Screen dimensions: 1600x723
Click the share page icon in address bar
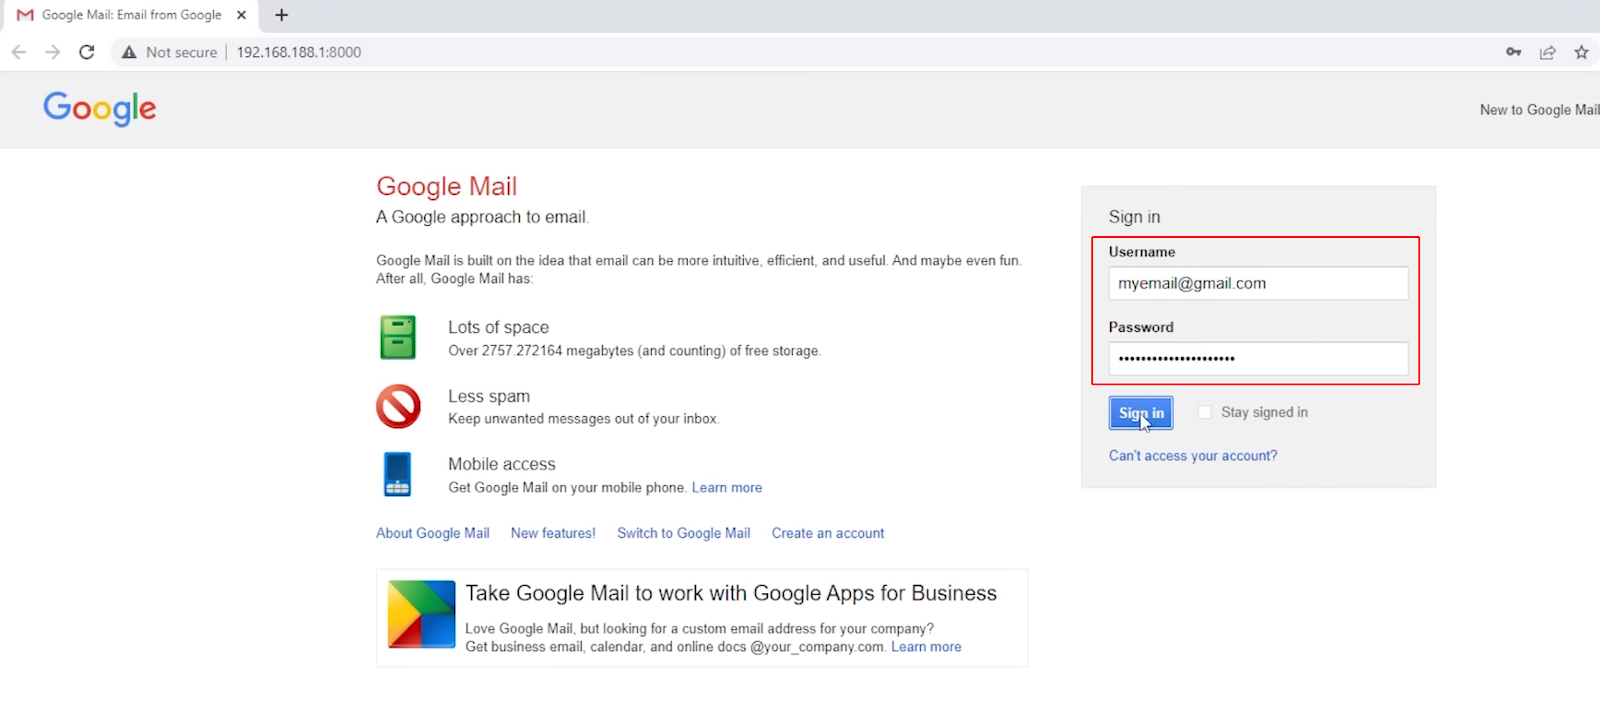[x=1548, y=52]
